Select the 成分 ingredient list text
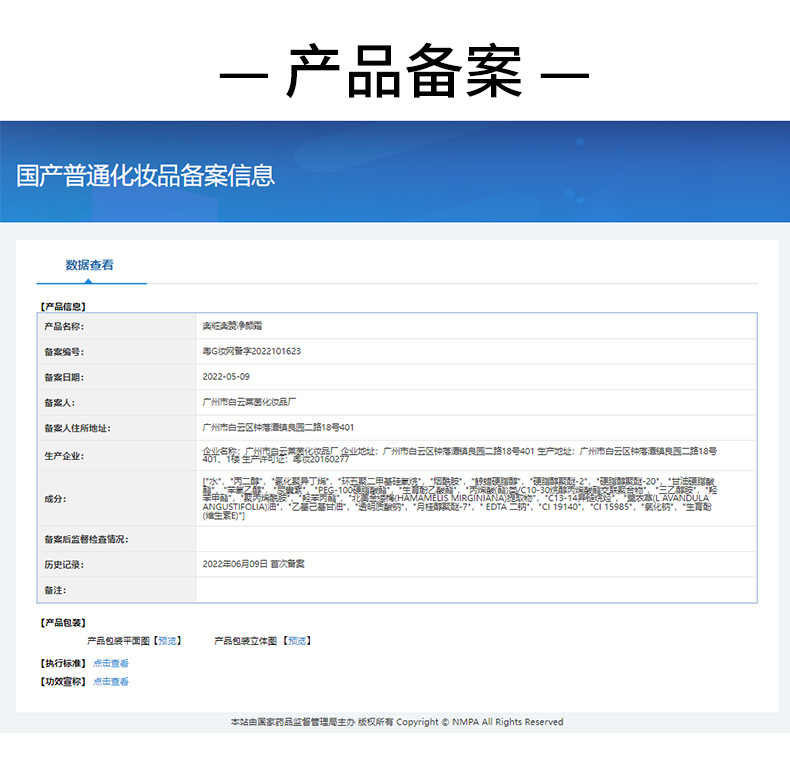The height and width of the screenshot is (770, 790). point(459,498)
